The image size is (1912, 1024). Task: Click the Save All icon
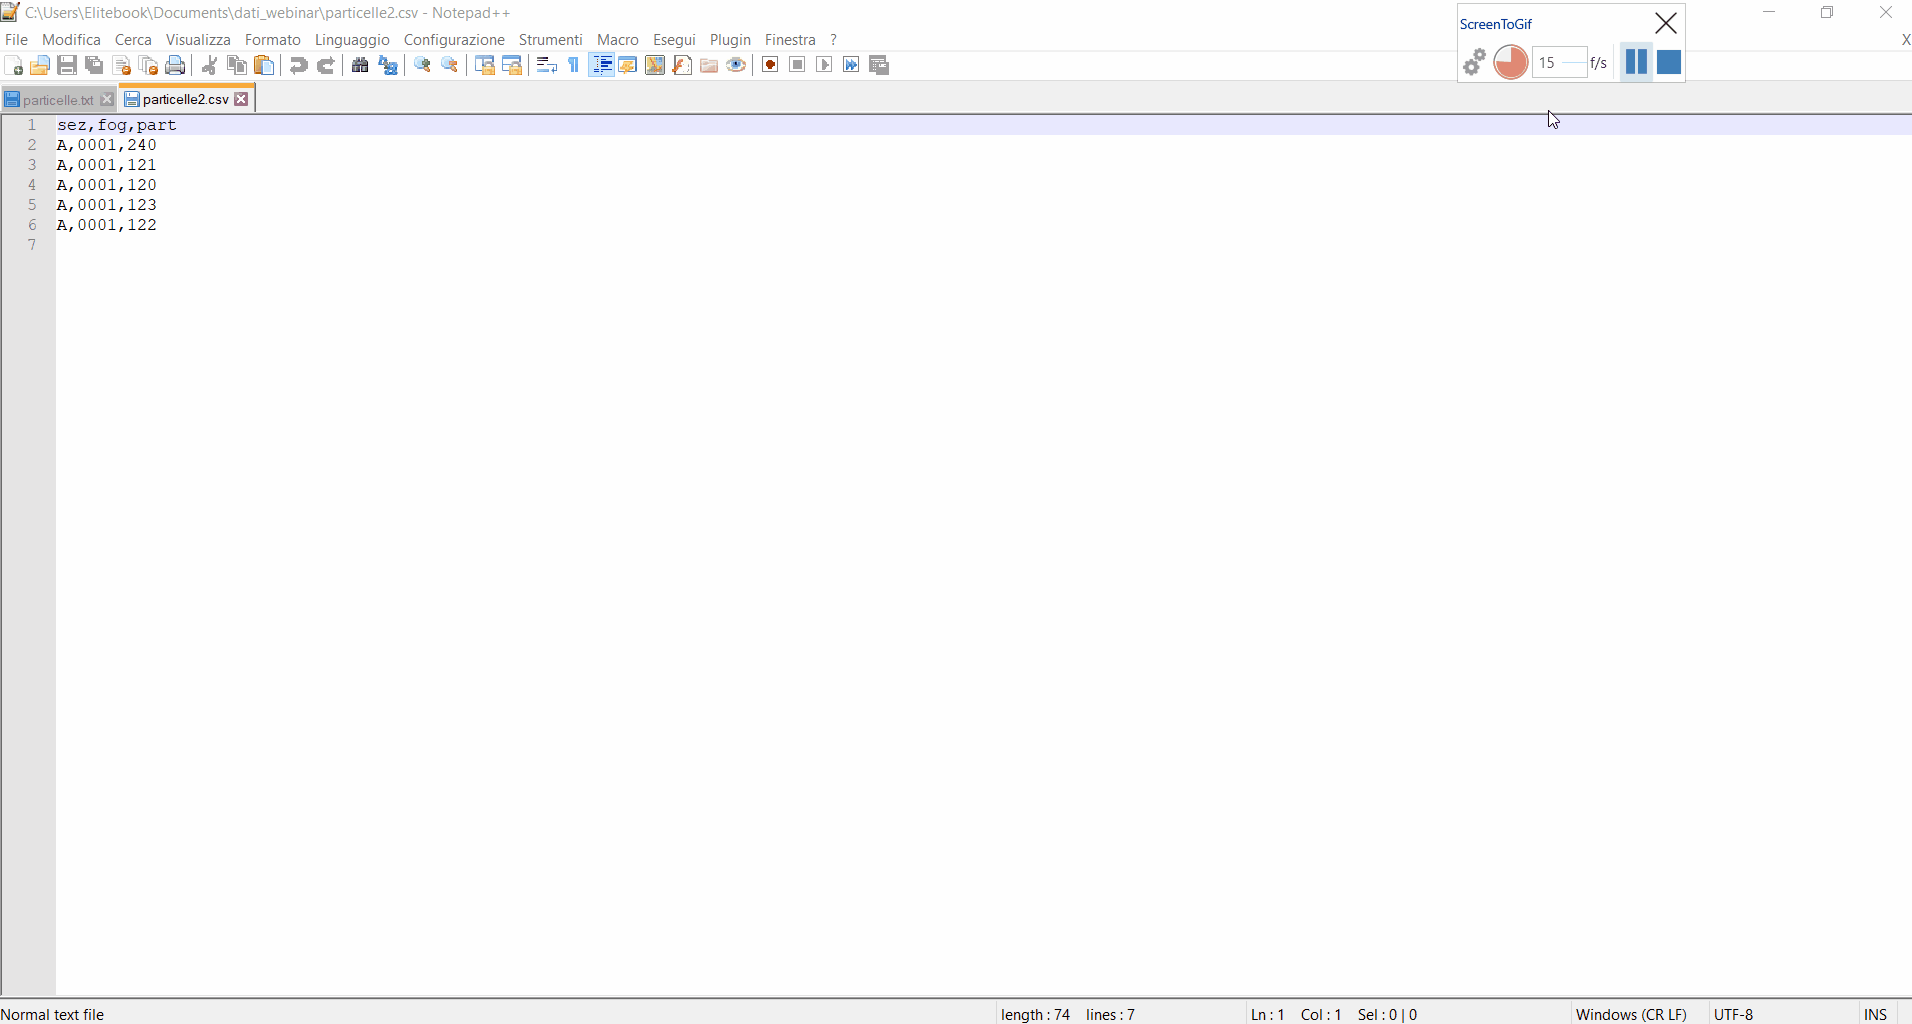[x=94, y=65]
